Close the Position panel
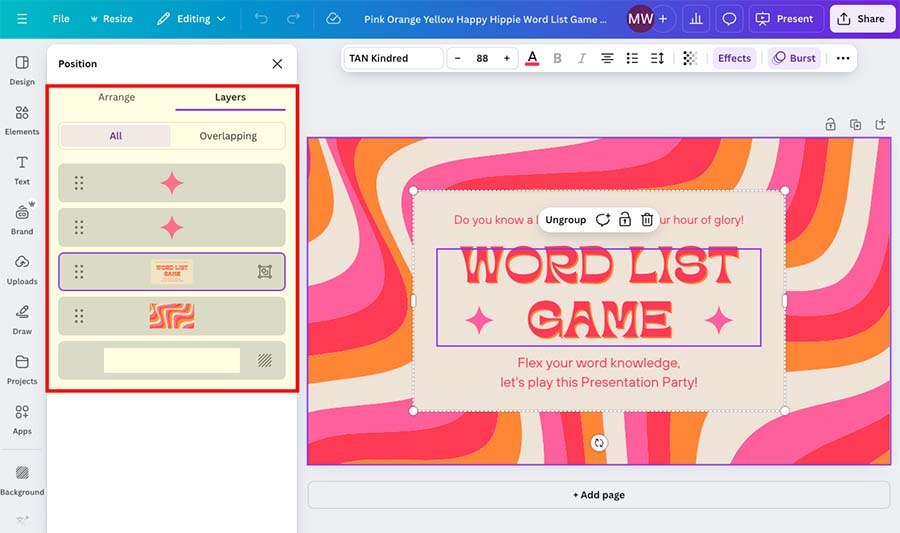The width and height of the screenshot is (900, 533). pos(277,64)
